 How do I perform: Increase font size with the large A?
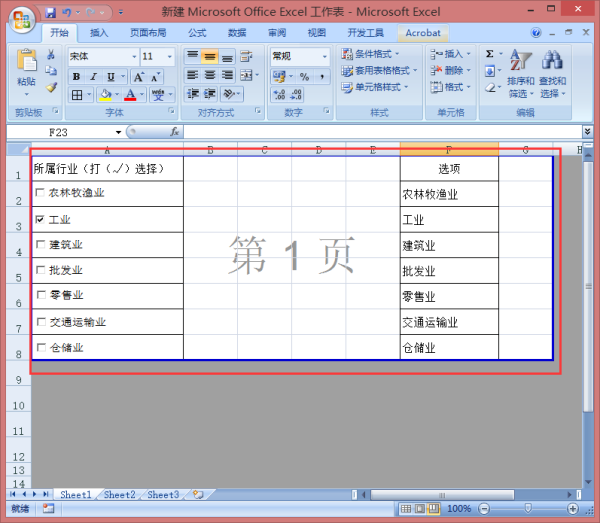pos(139,77)
